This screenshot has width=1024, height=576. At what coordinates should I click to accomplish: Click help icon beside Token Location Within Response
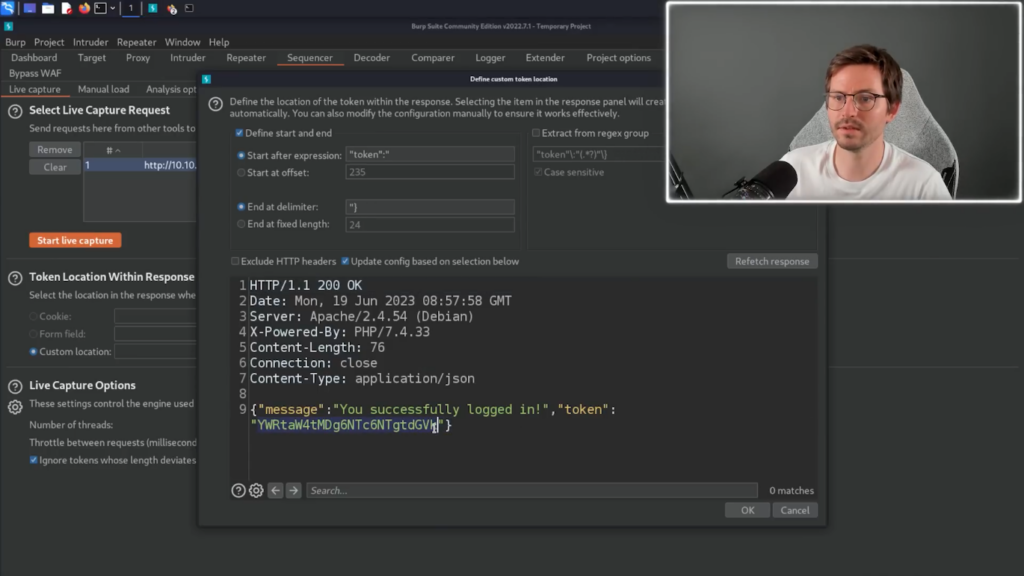pyautogui.click(x=15, y=278)
